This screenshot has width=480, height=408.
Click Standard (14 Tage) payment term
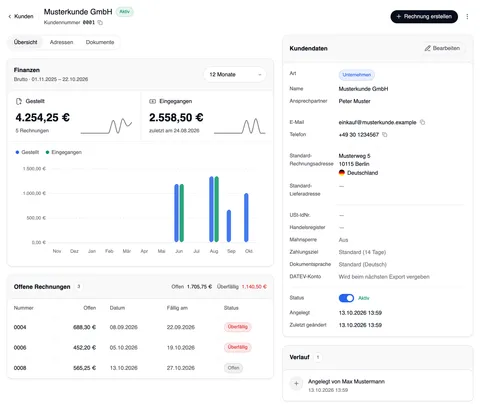click(362, 252)
